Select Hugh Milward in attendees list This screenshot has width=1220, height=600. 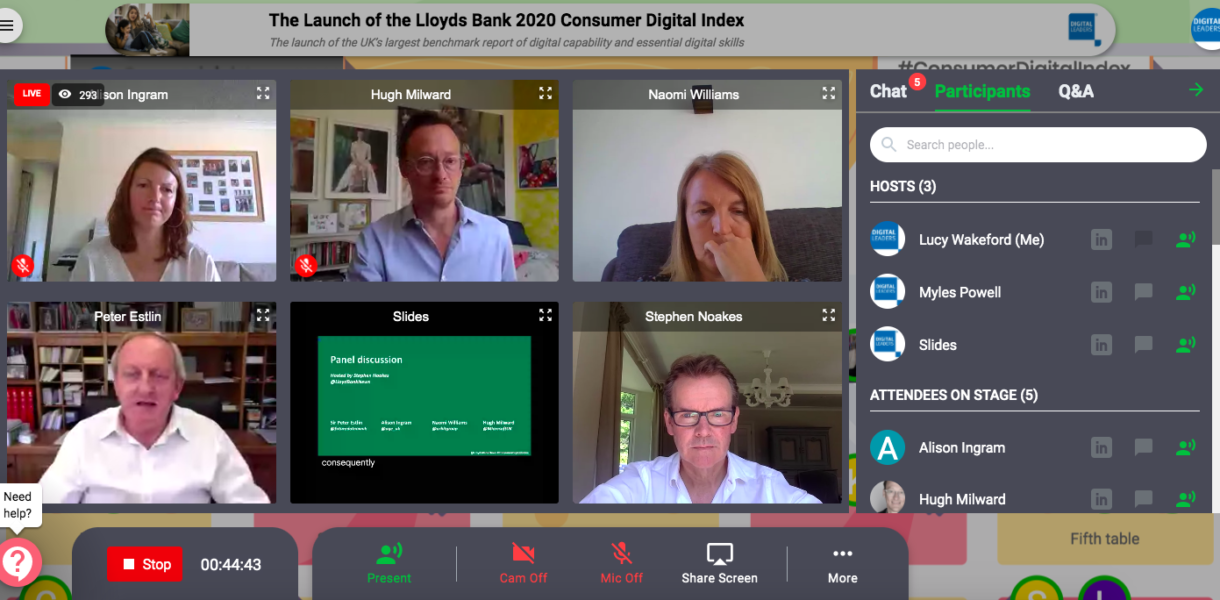962,499
